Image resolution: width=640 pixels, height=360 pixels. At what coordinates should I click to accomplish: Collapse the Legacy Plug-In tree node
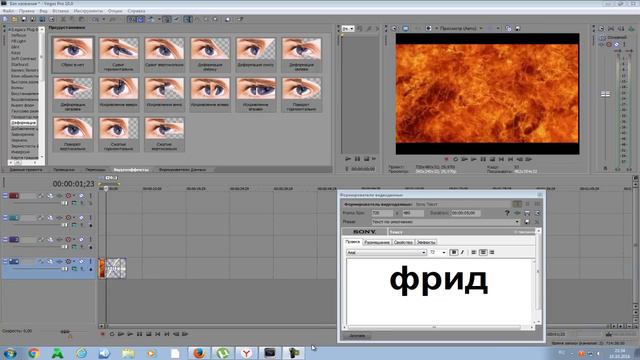10,30
